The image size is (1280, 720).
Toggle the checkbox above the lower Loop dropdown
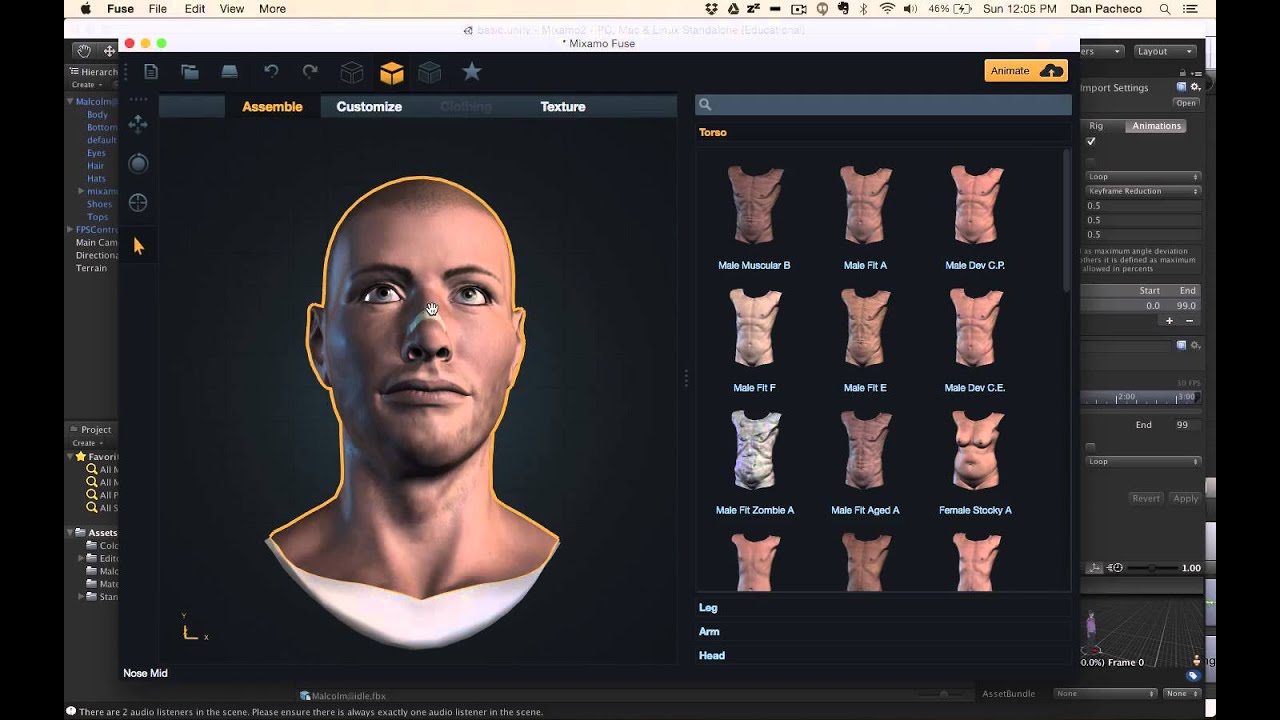[x=1091, y=447]
